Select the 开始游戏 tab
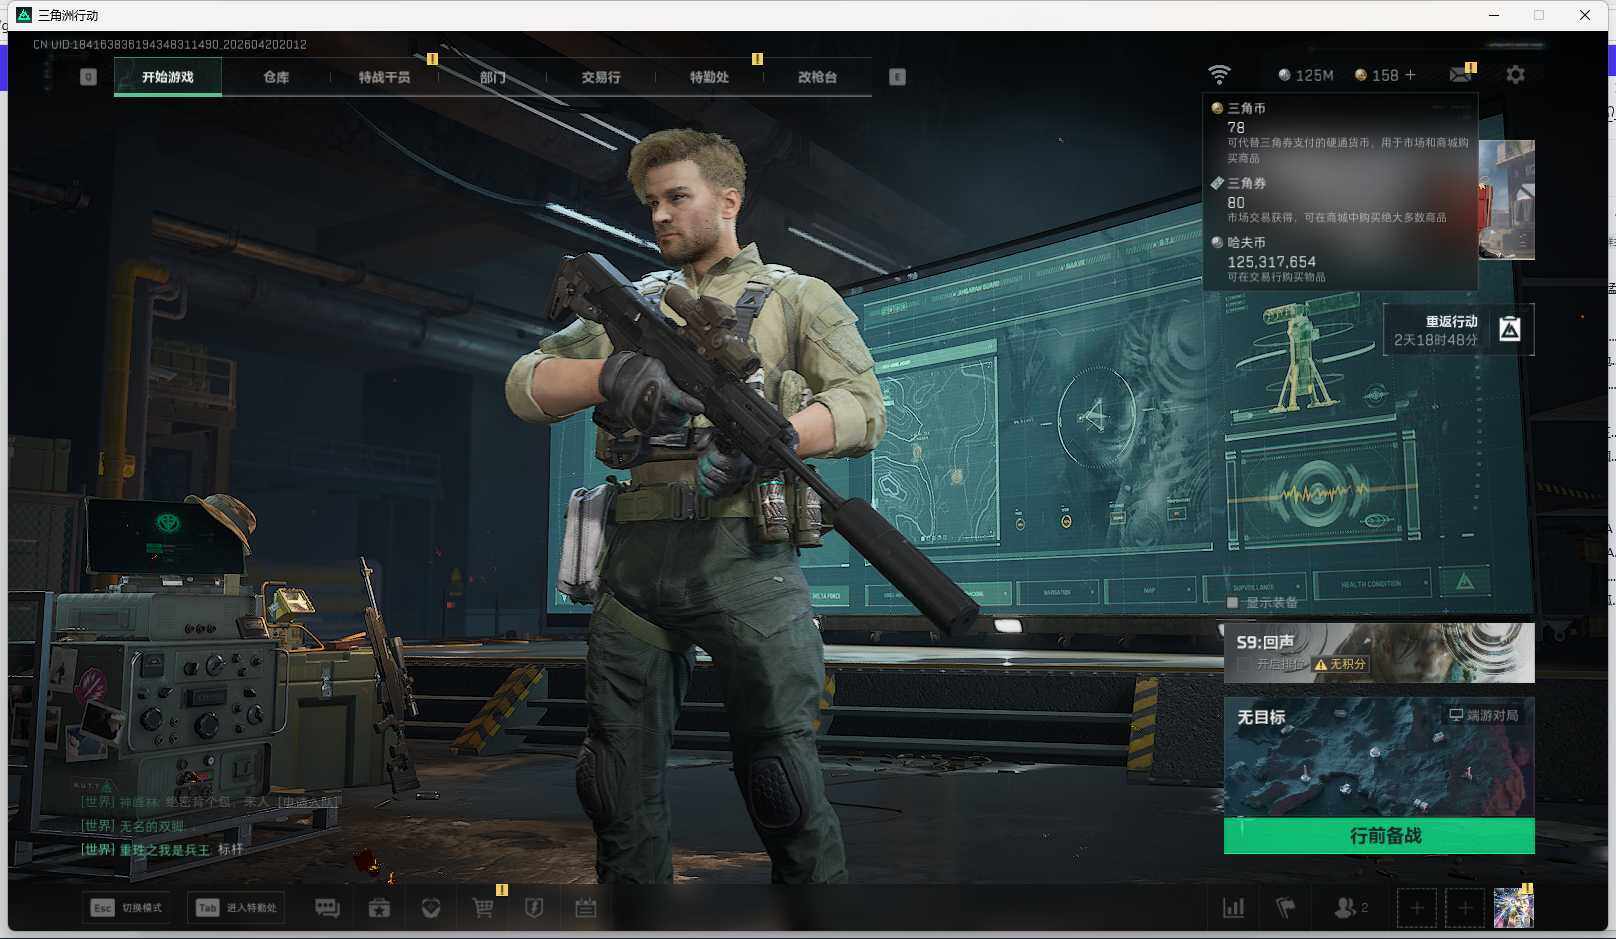 coord(168,77)
